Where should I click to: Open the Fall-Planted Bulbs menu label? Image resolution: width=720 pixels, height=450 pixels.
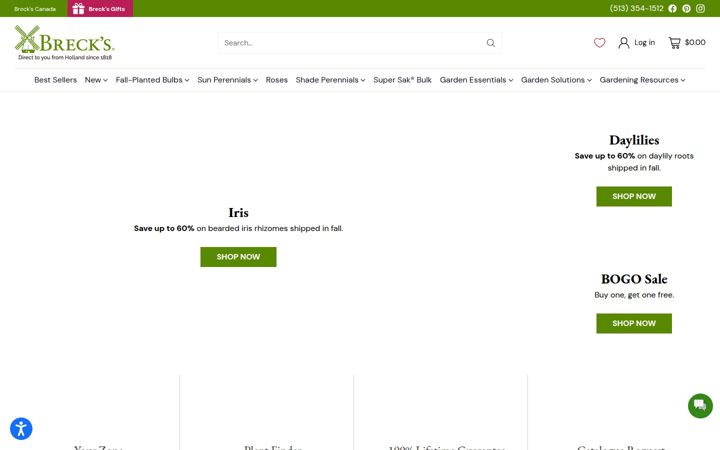(x=149, y=80)
